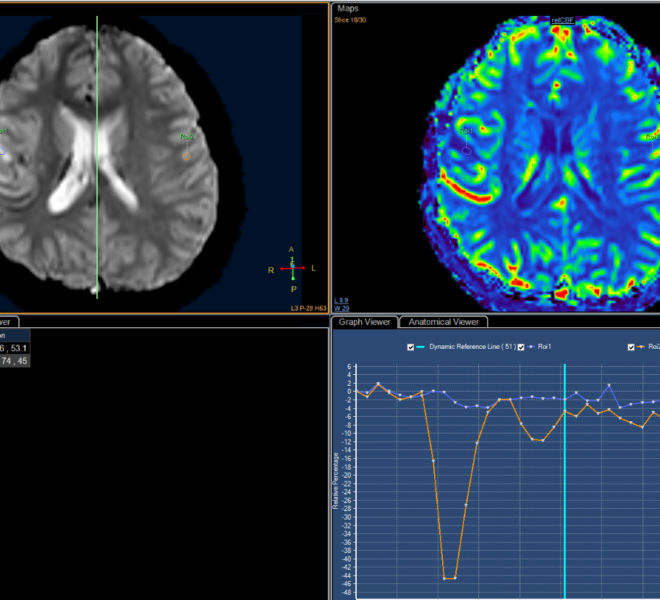Select the ROI marker on the right side of the grayscale image
The height and width of the screenshot is (600, 660).
pos(187,137)
